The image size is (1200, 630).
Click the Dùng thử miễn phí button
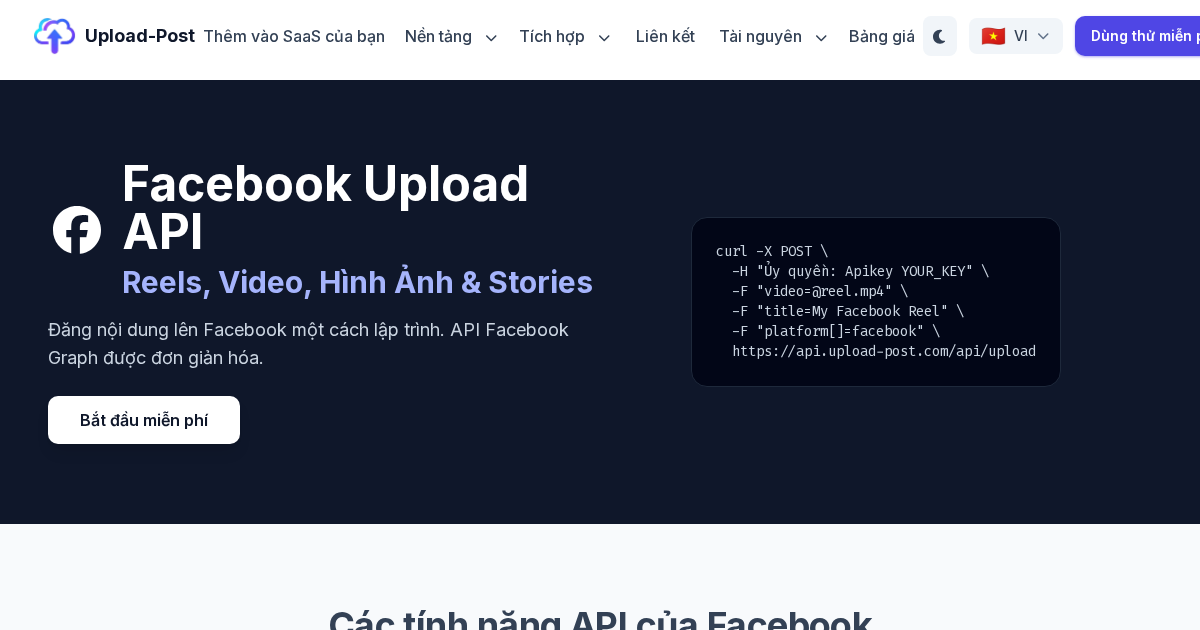pos(1138,36)
